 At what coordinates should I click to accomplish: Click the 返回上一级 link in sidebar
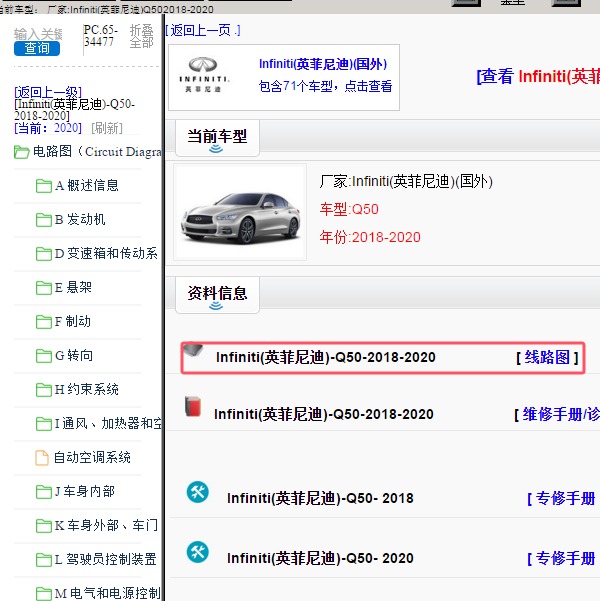(x=48, y=92)
